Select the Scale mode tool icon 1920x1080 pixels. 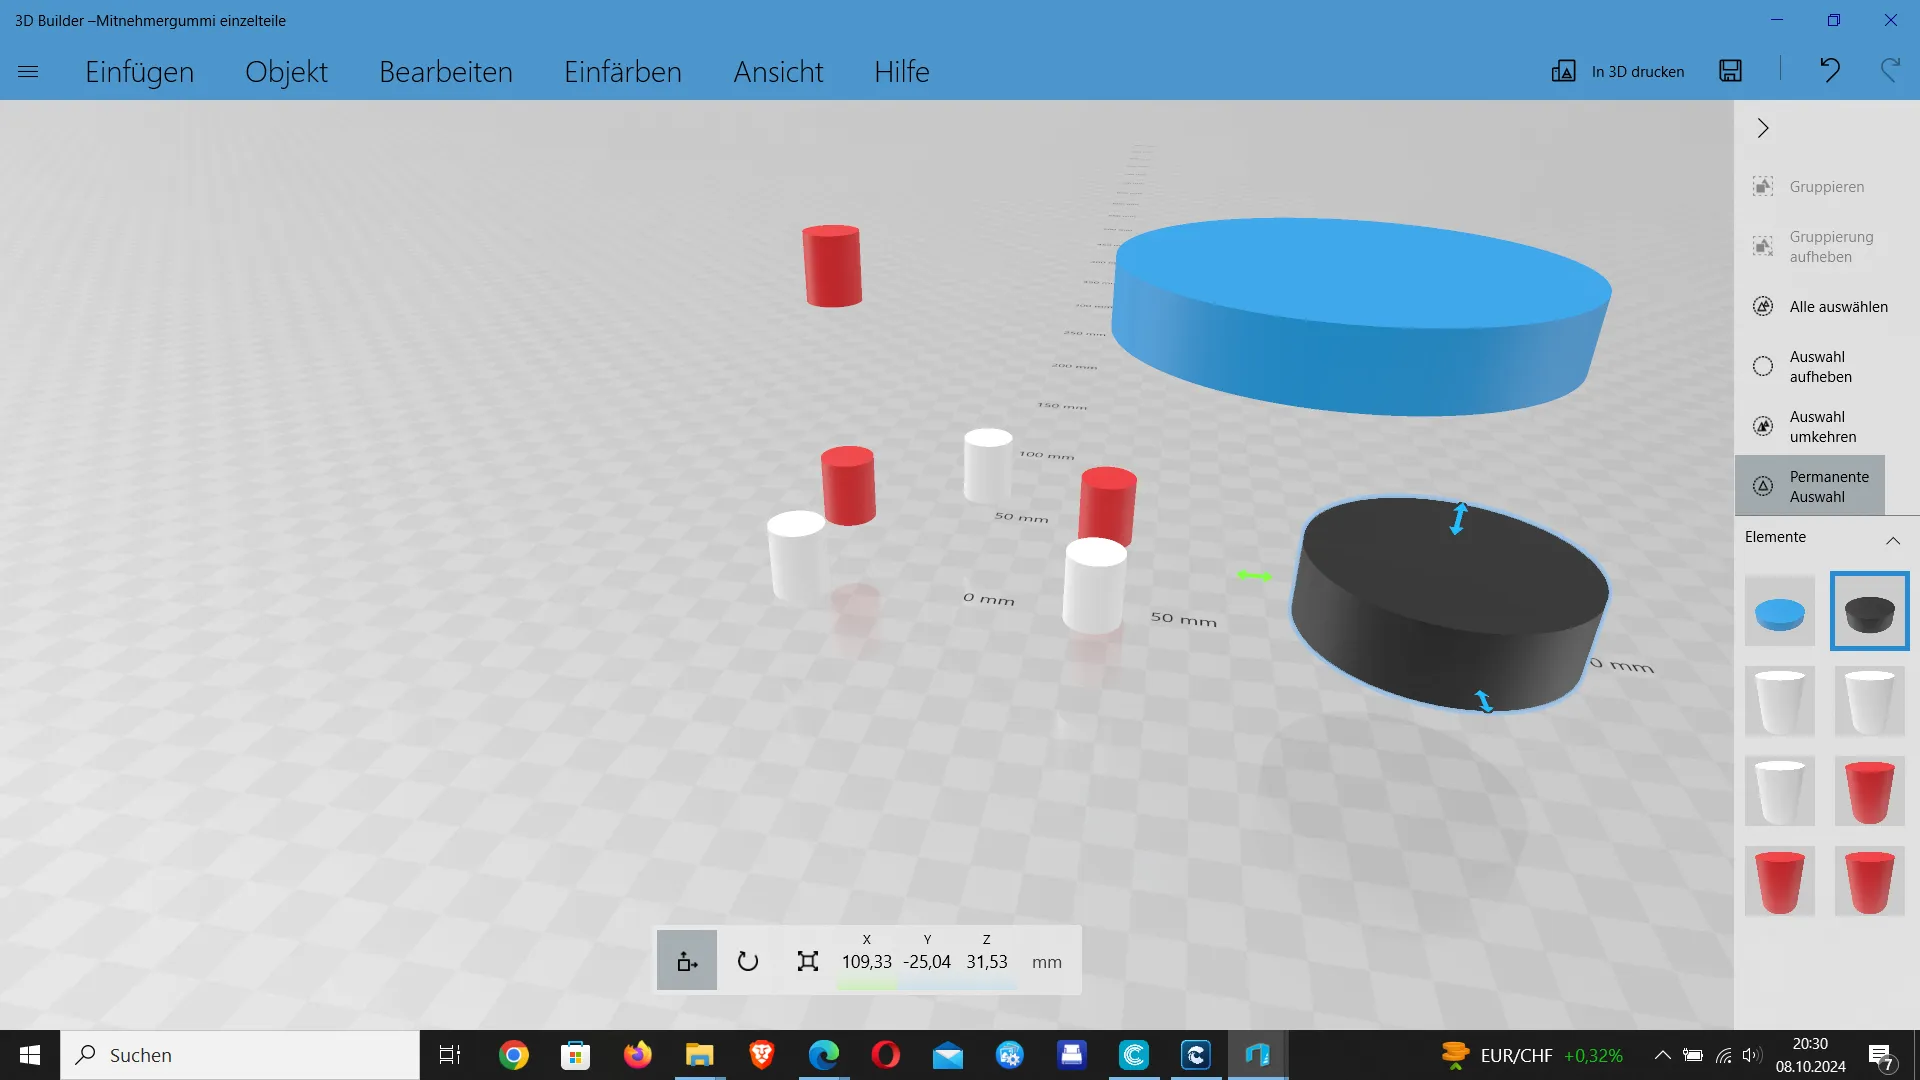[808, 961]
